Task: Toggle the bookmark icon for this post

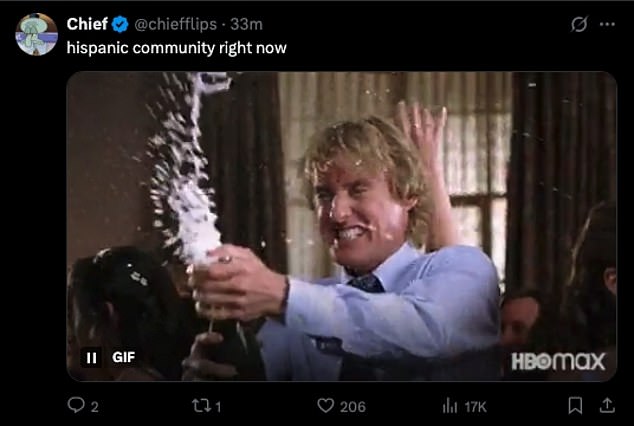Action: coord(575,405)
